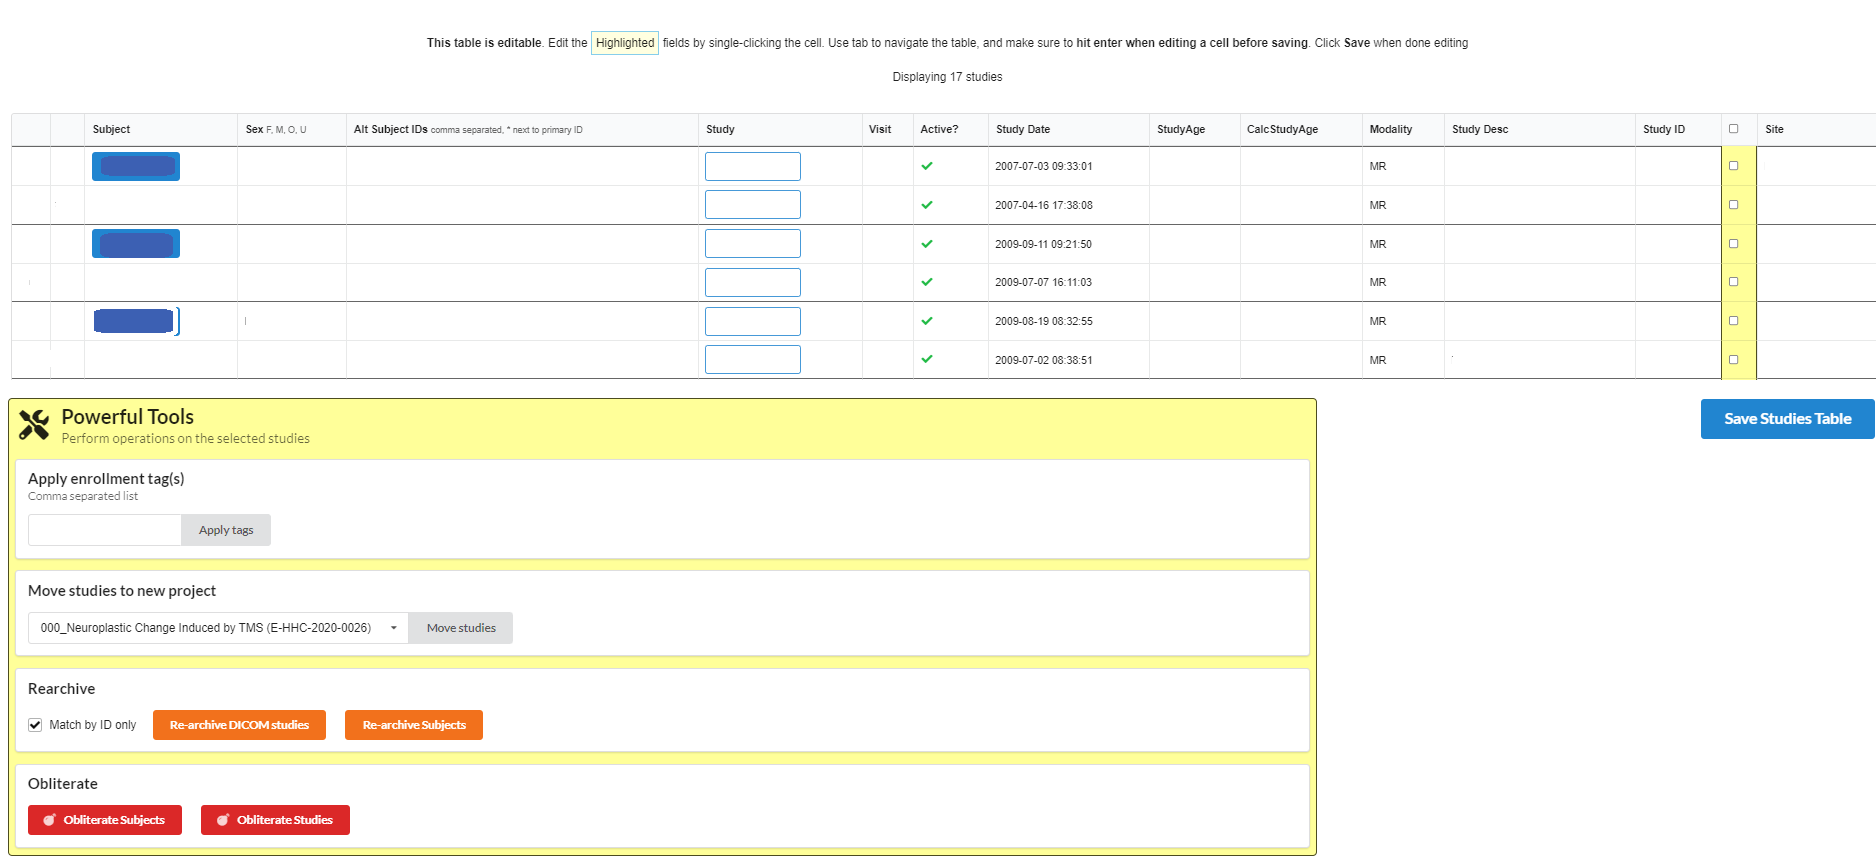This screenshot has width=1876, height=868.
Task: Uncheck the Match by ID only checkbox
Action: click(36, 725)
